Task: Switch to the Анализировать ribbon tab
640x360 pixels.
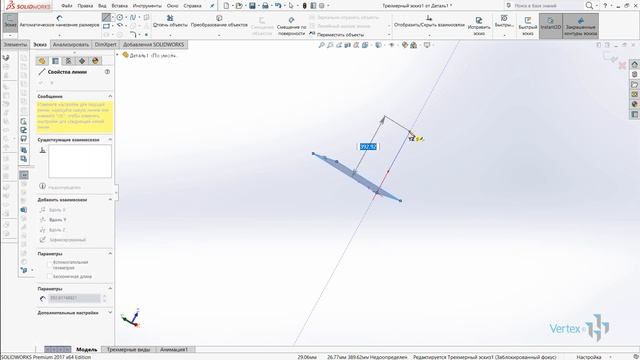Action: pyautogui.click(x=71, y=44)
